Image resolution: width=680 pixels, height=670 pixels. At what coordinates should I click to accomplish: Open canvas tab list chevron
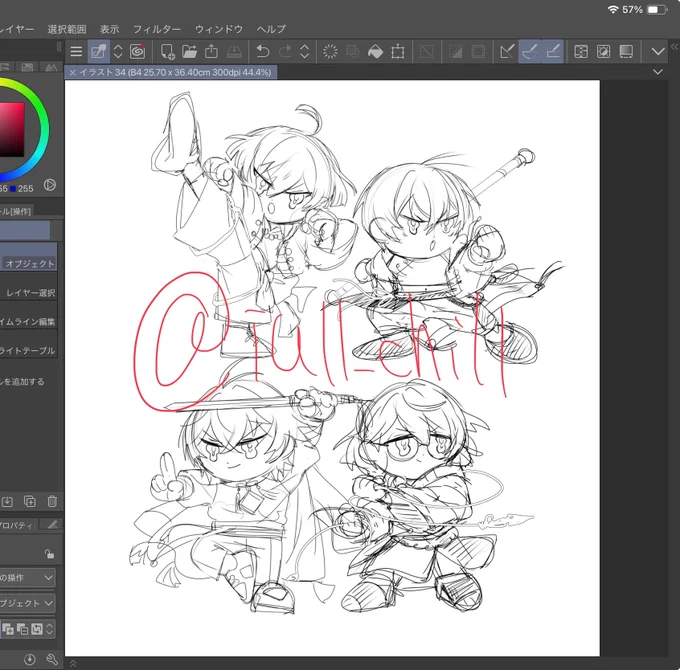pyautogui.click(x=658, y=72)
